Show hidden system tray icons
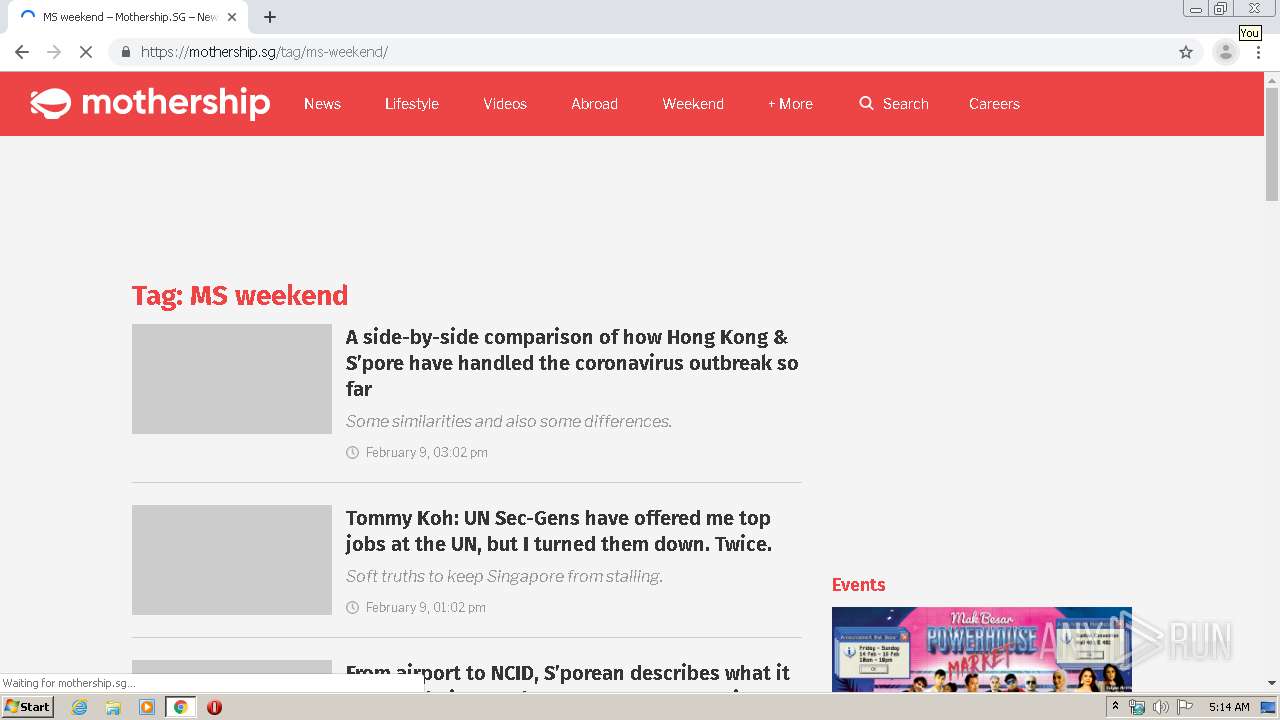This screenshot has width=1280, height=720. [1115, 707]
